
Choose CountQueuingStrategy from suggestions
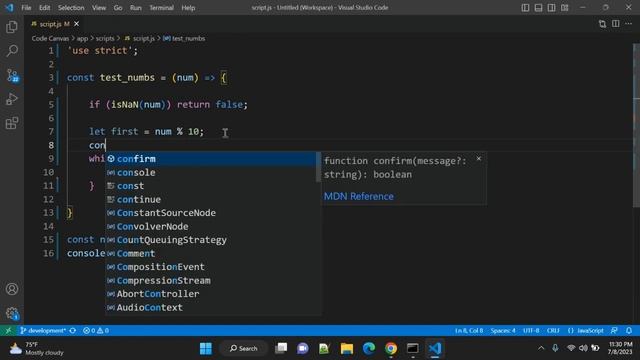coord(211,240)
